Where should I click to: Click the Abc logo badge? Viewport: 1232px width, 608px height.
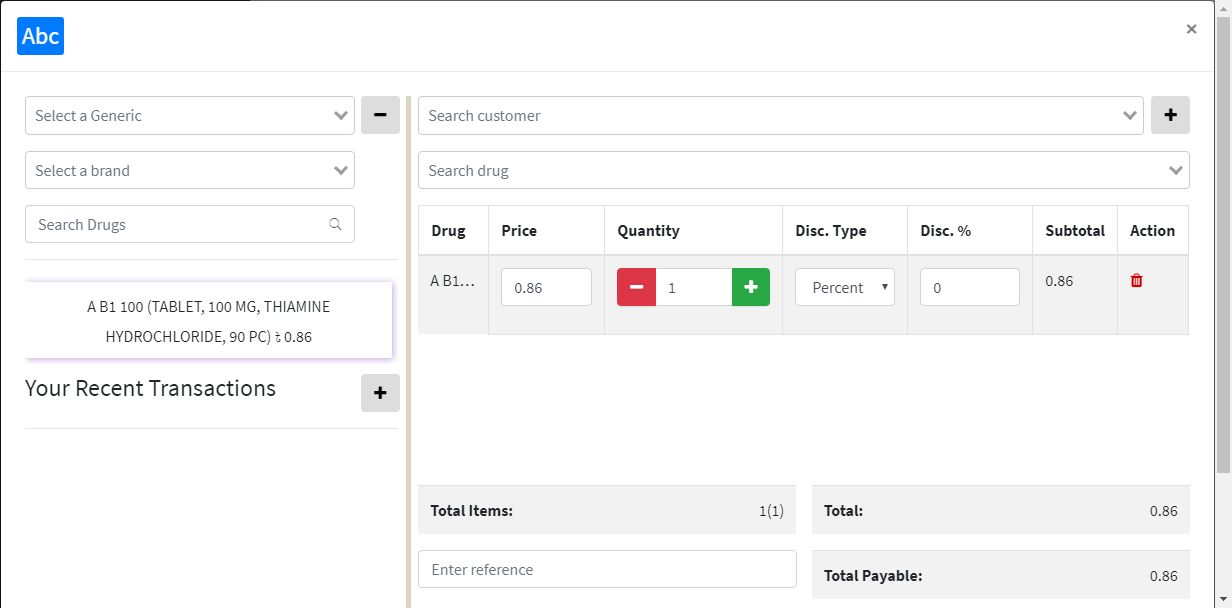click(x=41, y=37)
